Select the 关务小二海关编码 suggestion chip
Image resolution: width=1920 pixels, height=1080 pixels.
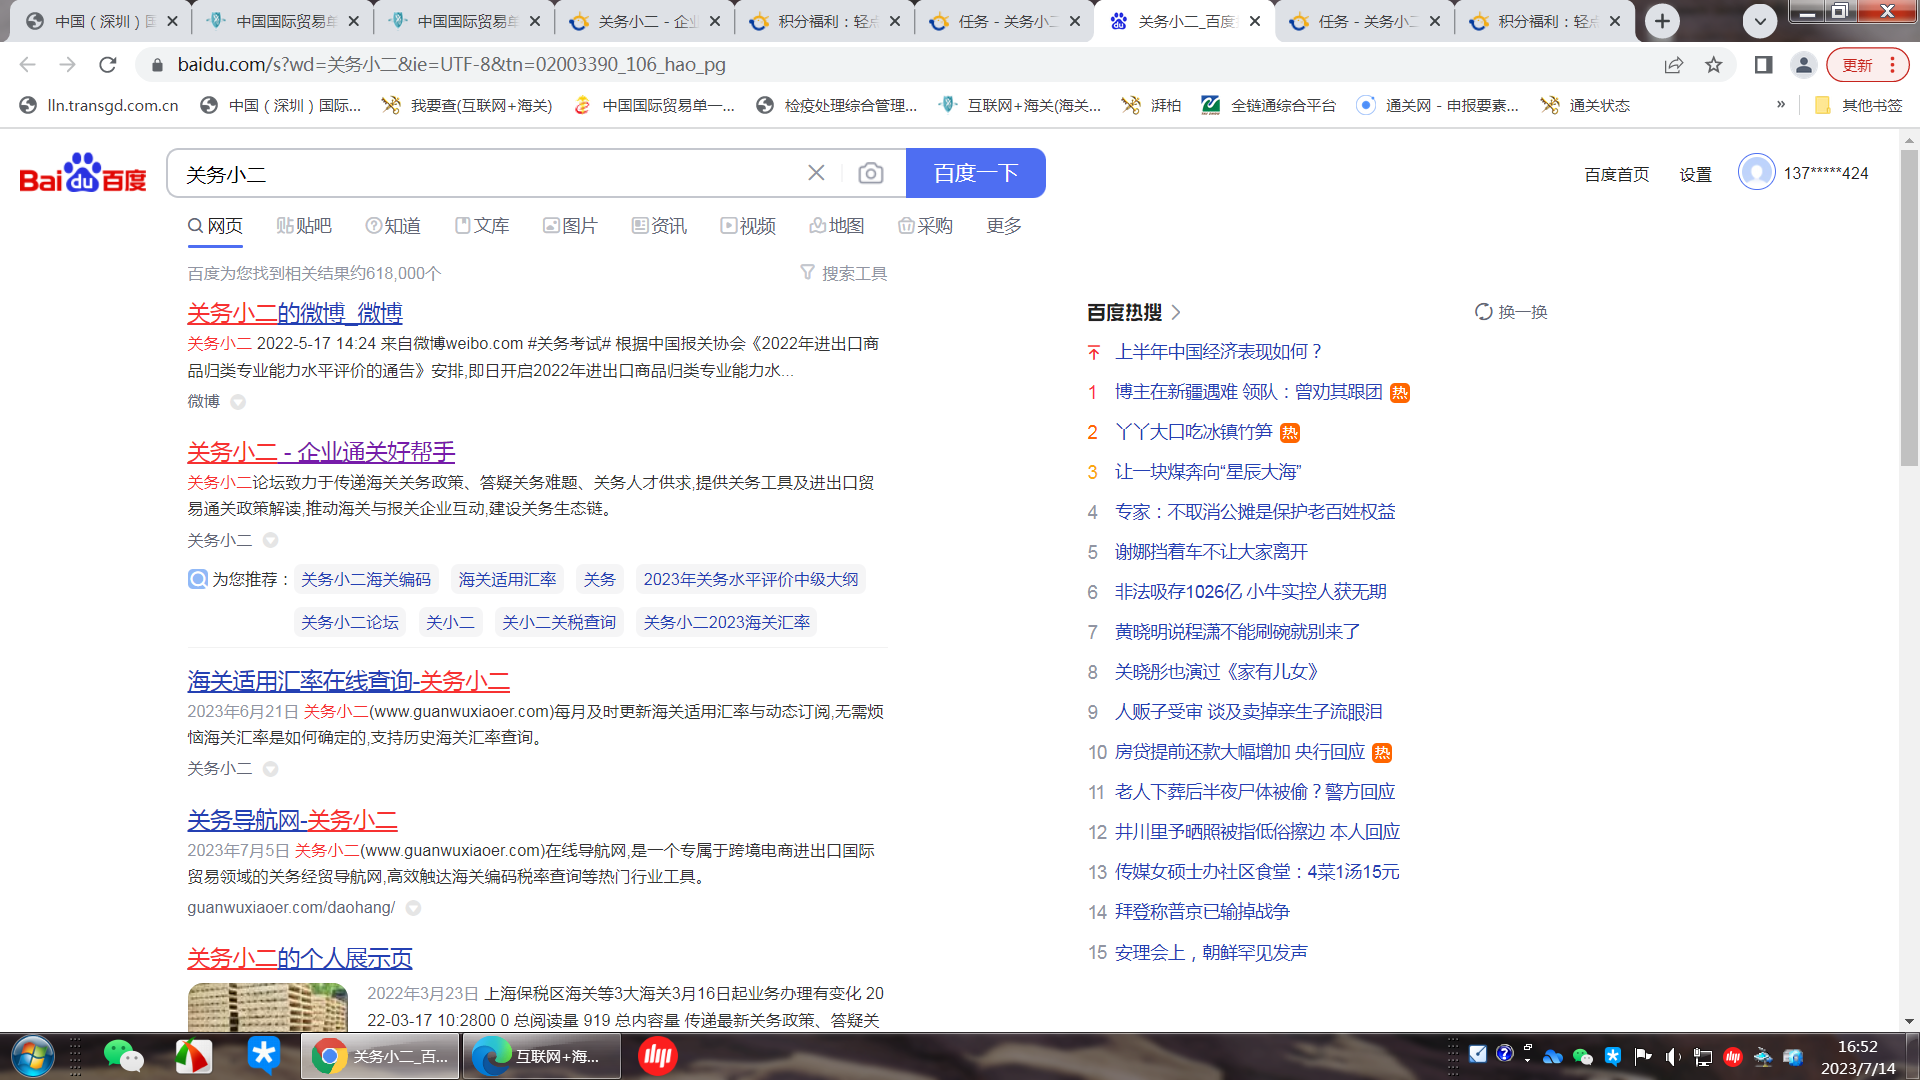pos(366,580)
